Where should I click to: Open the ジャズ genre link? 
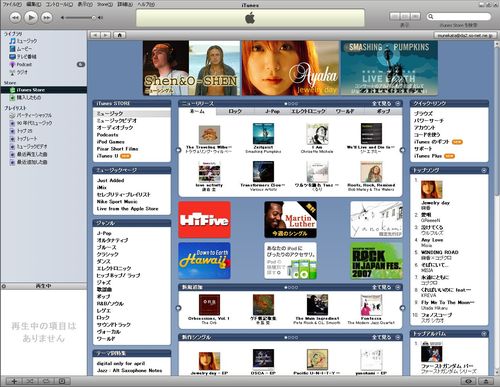coord(104,282)
